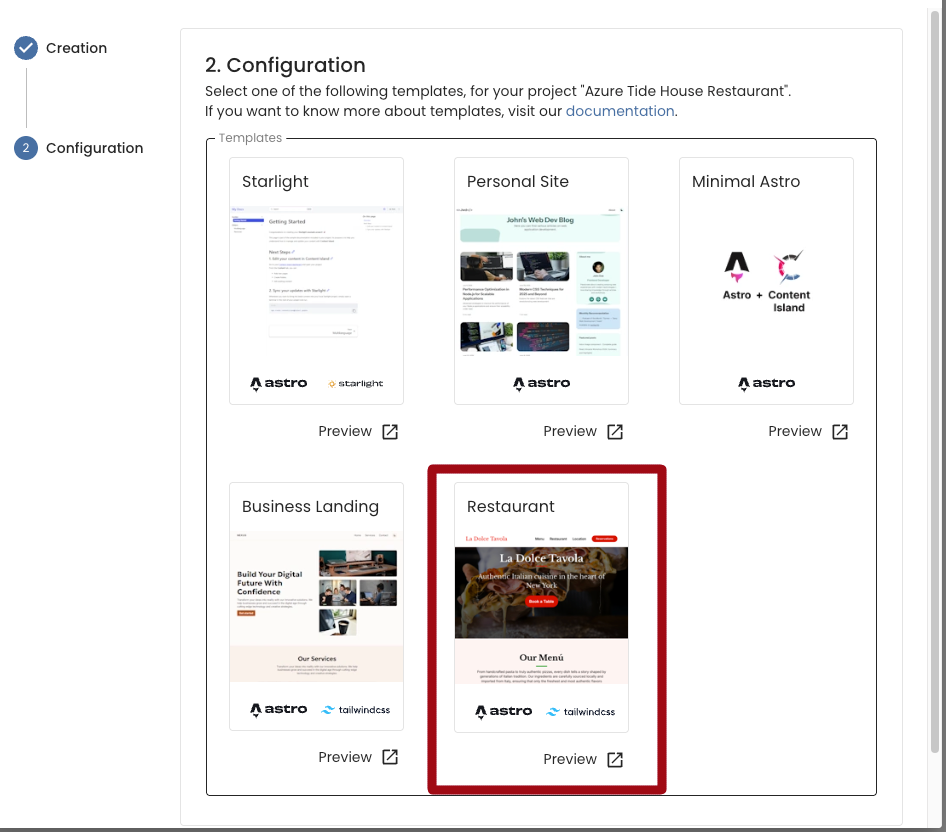Open external preview icon for Personal Site
Screen dimensions: 946x832
(615, 432)
